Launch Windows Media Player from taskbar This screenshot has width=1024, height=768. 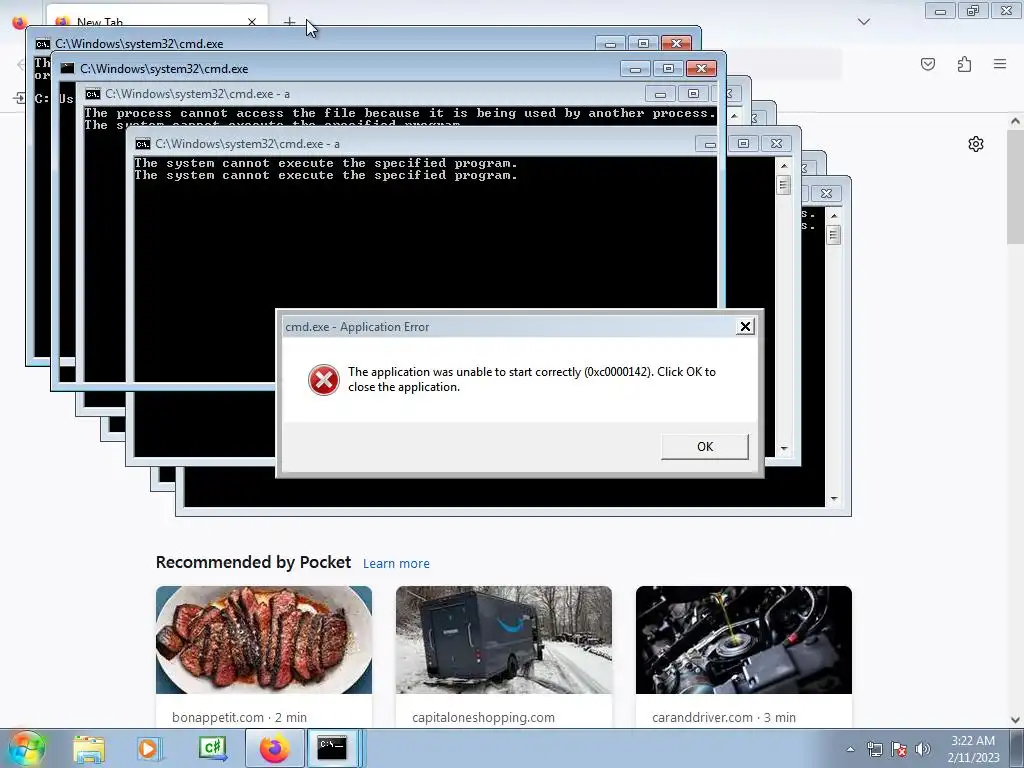click(149, 748)
